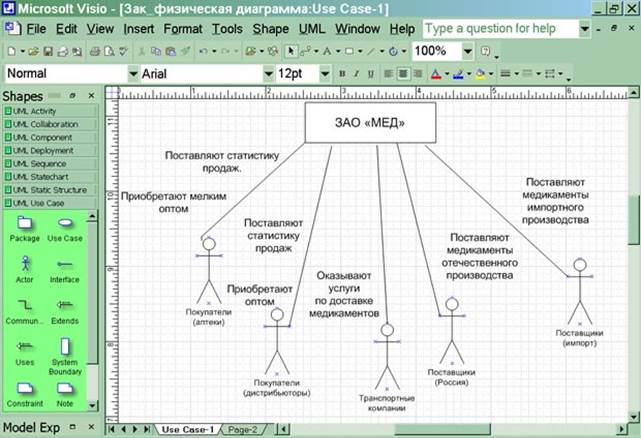Screen dimensions: 641x438
Task: Click the Paste icon
Action: point(170,51)
